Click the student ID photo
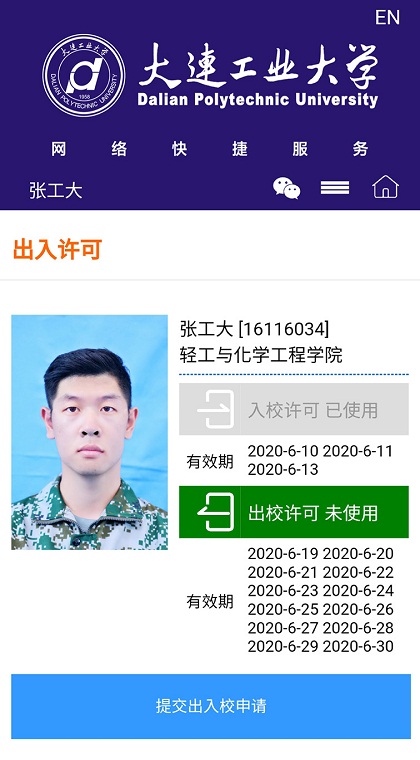The height and width of the screenshot is (760, 420). (90, 432)
